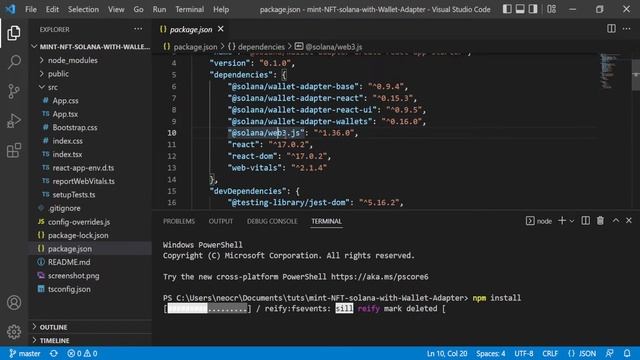
Task: Open the Help menu
Action: tap(221, 9)
